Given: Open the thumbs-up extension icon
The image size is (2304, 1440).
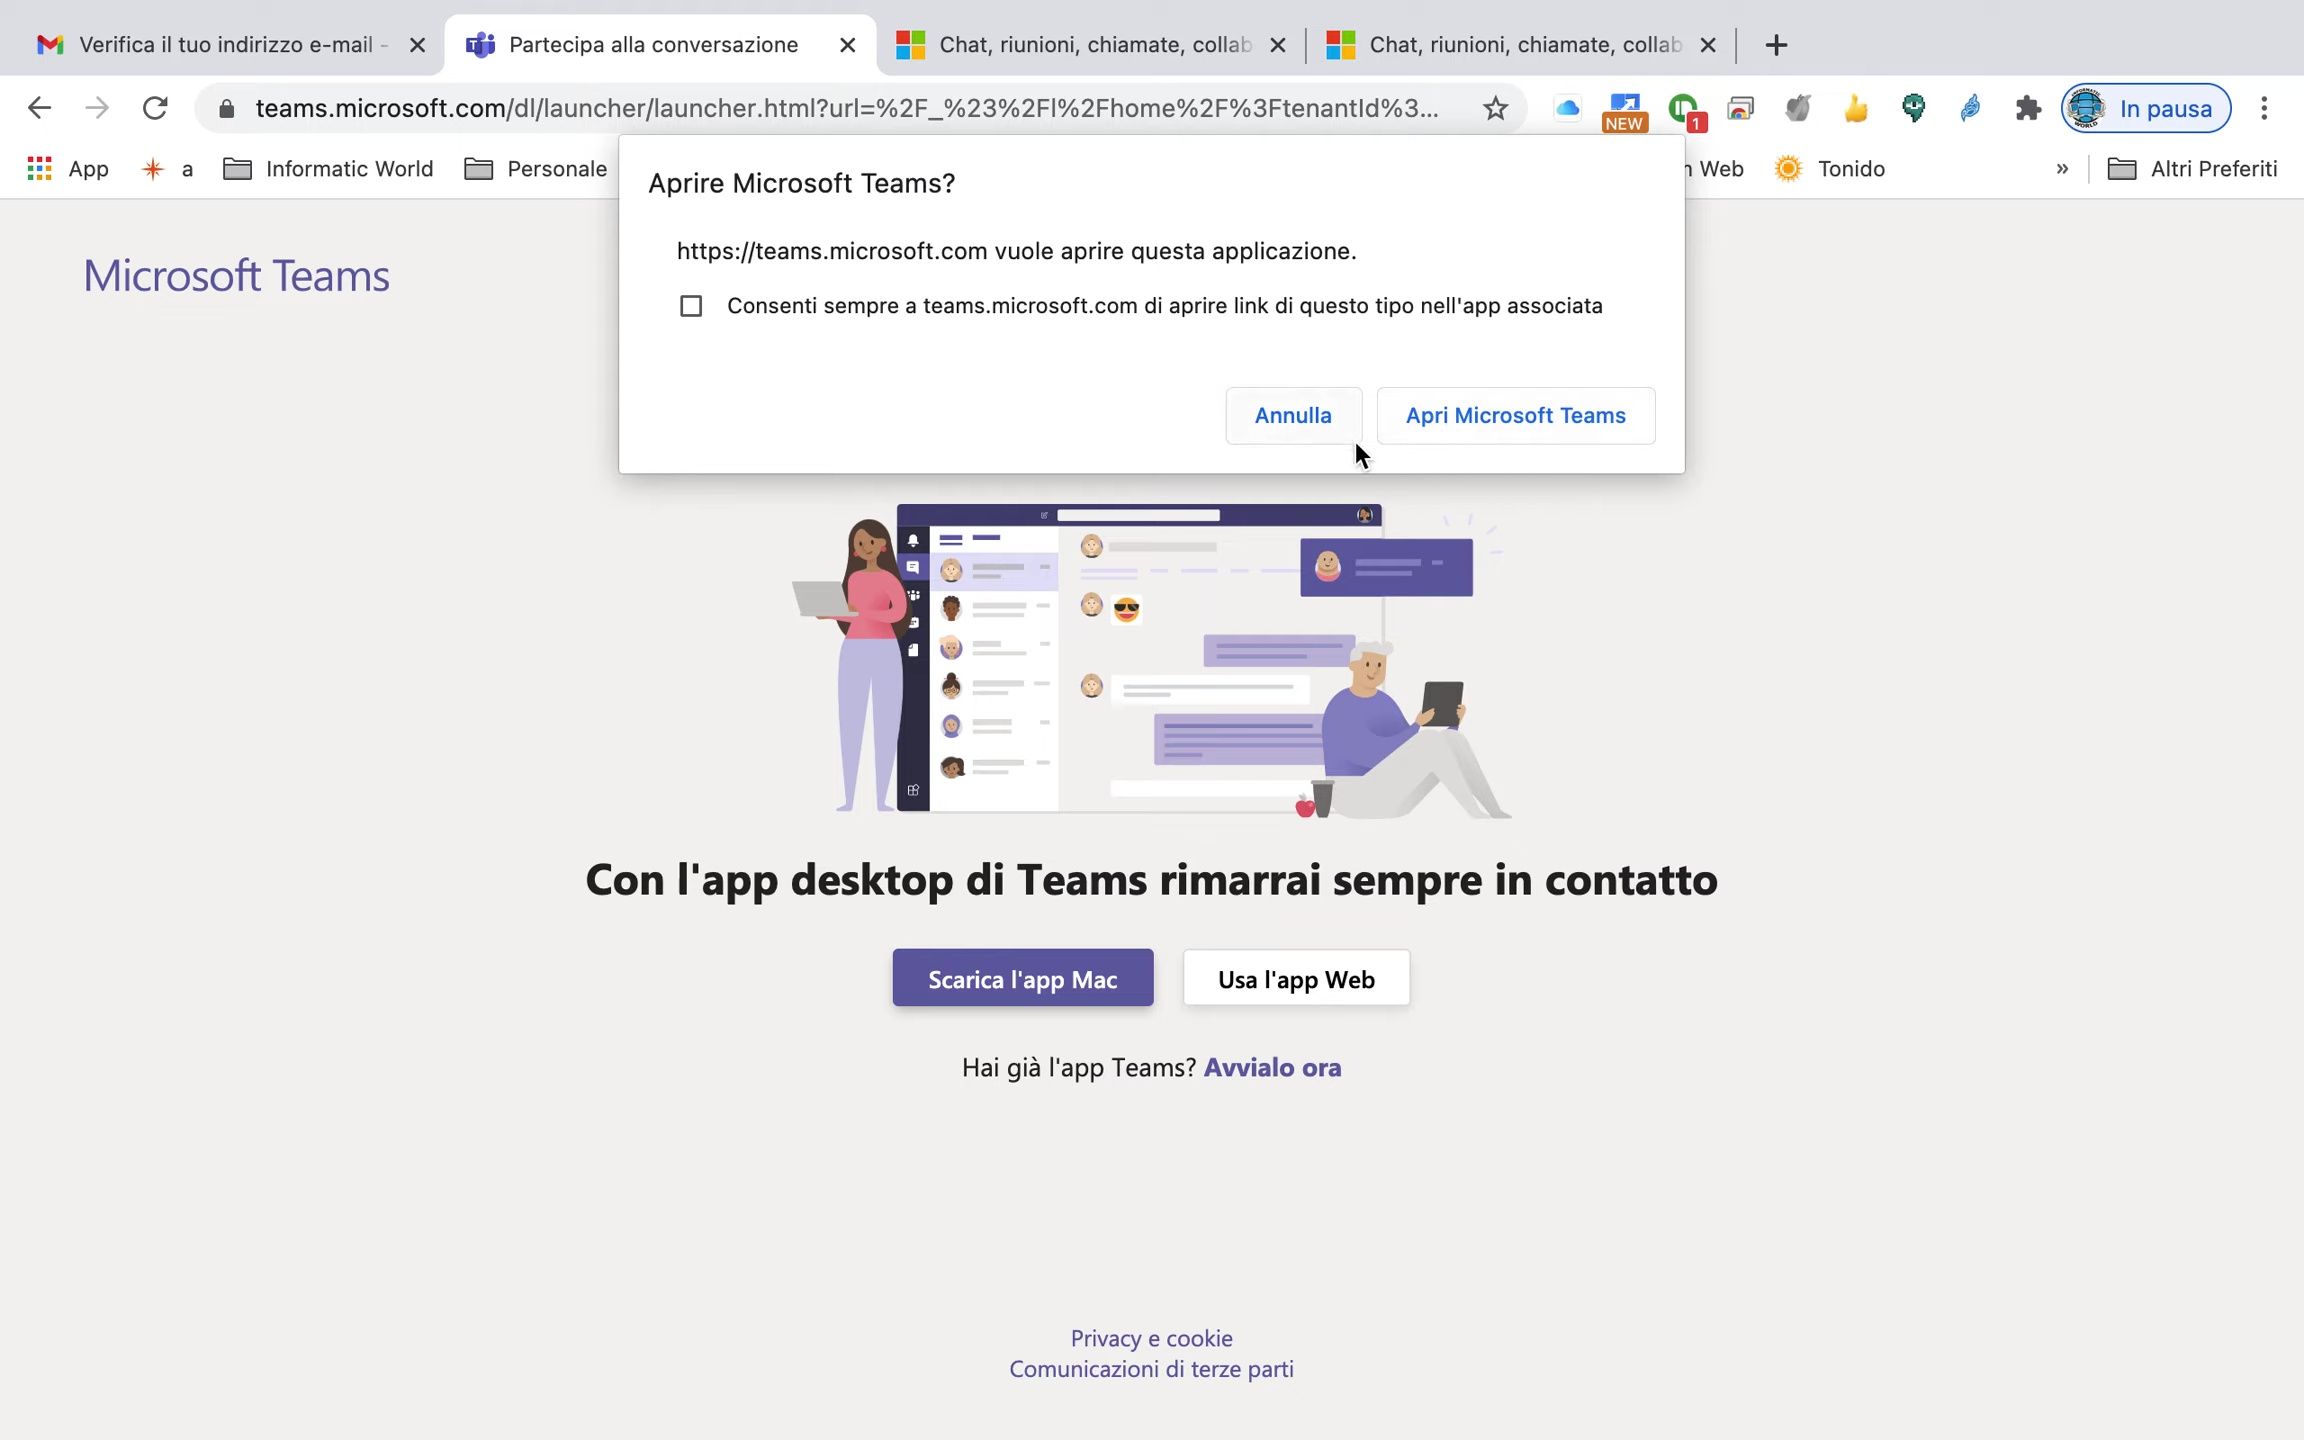Looking at the screenshot, I should click(1856, 108).
